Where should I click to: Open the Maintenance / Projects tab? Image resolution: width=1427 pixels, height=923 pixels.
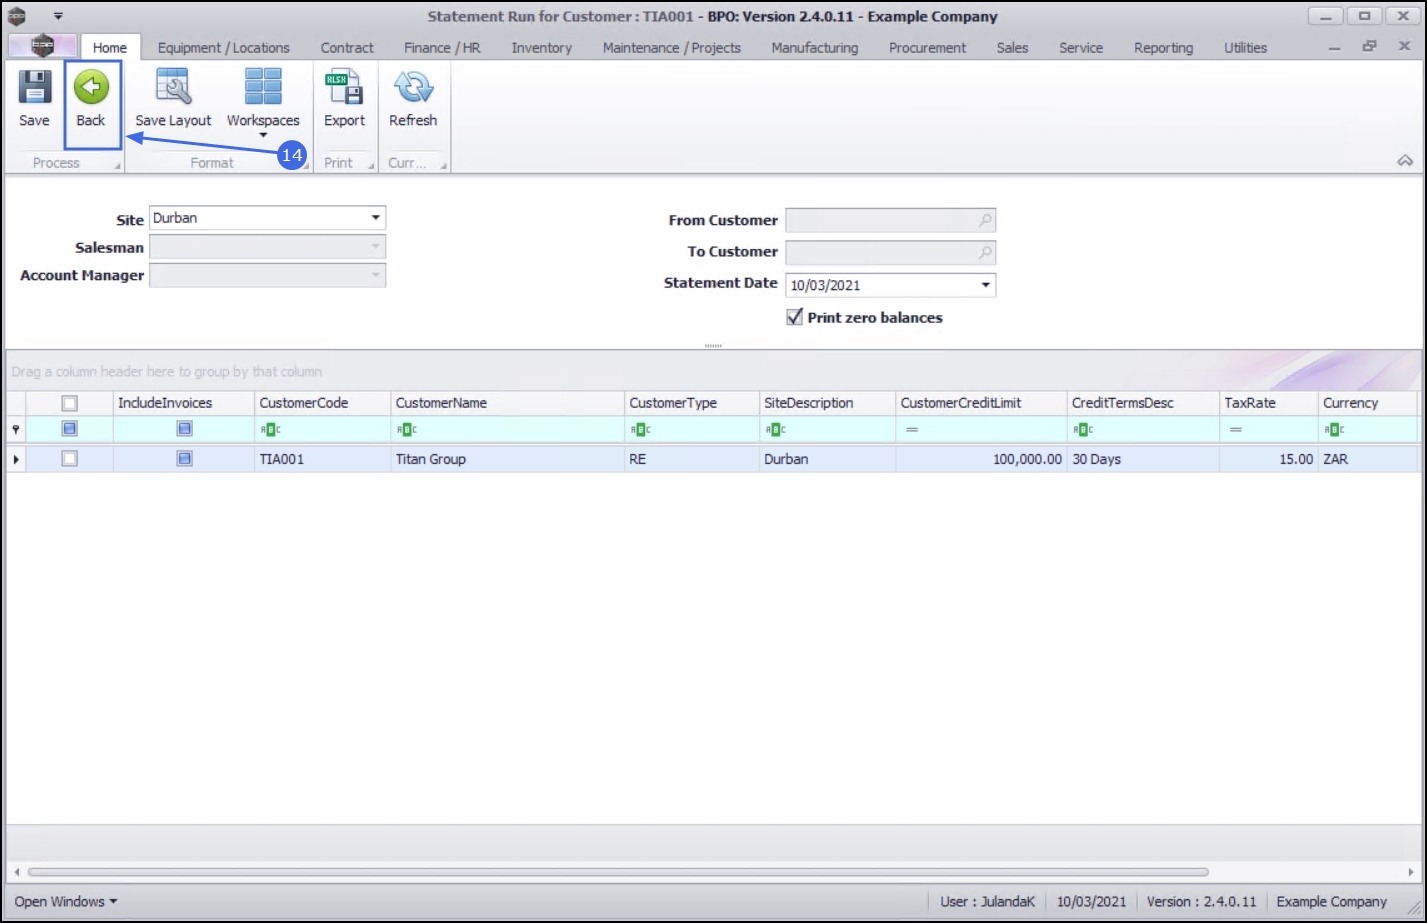(672, 48)
